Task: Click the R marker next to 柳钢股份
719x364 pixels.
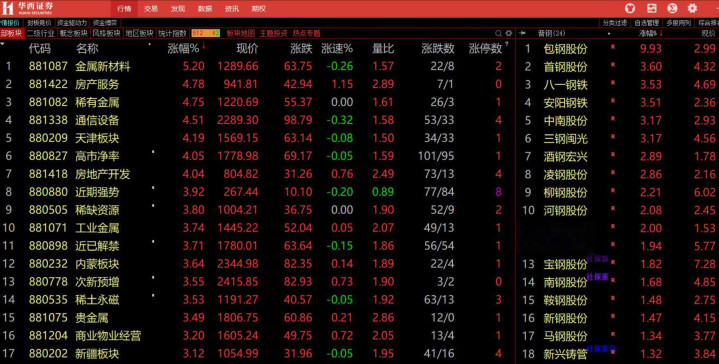Action: [x=613, y=190]
